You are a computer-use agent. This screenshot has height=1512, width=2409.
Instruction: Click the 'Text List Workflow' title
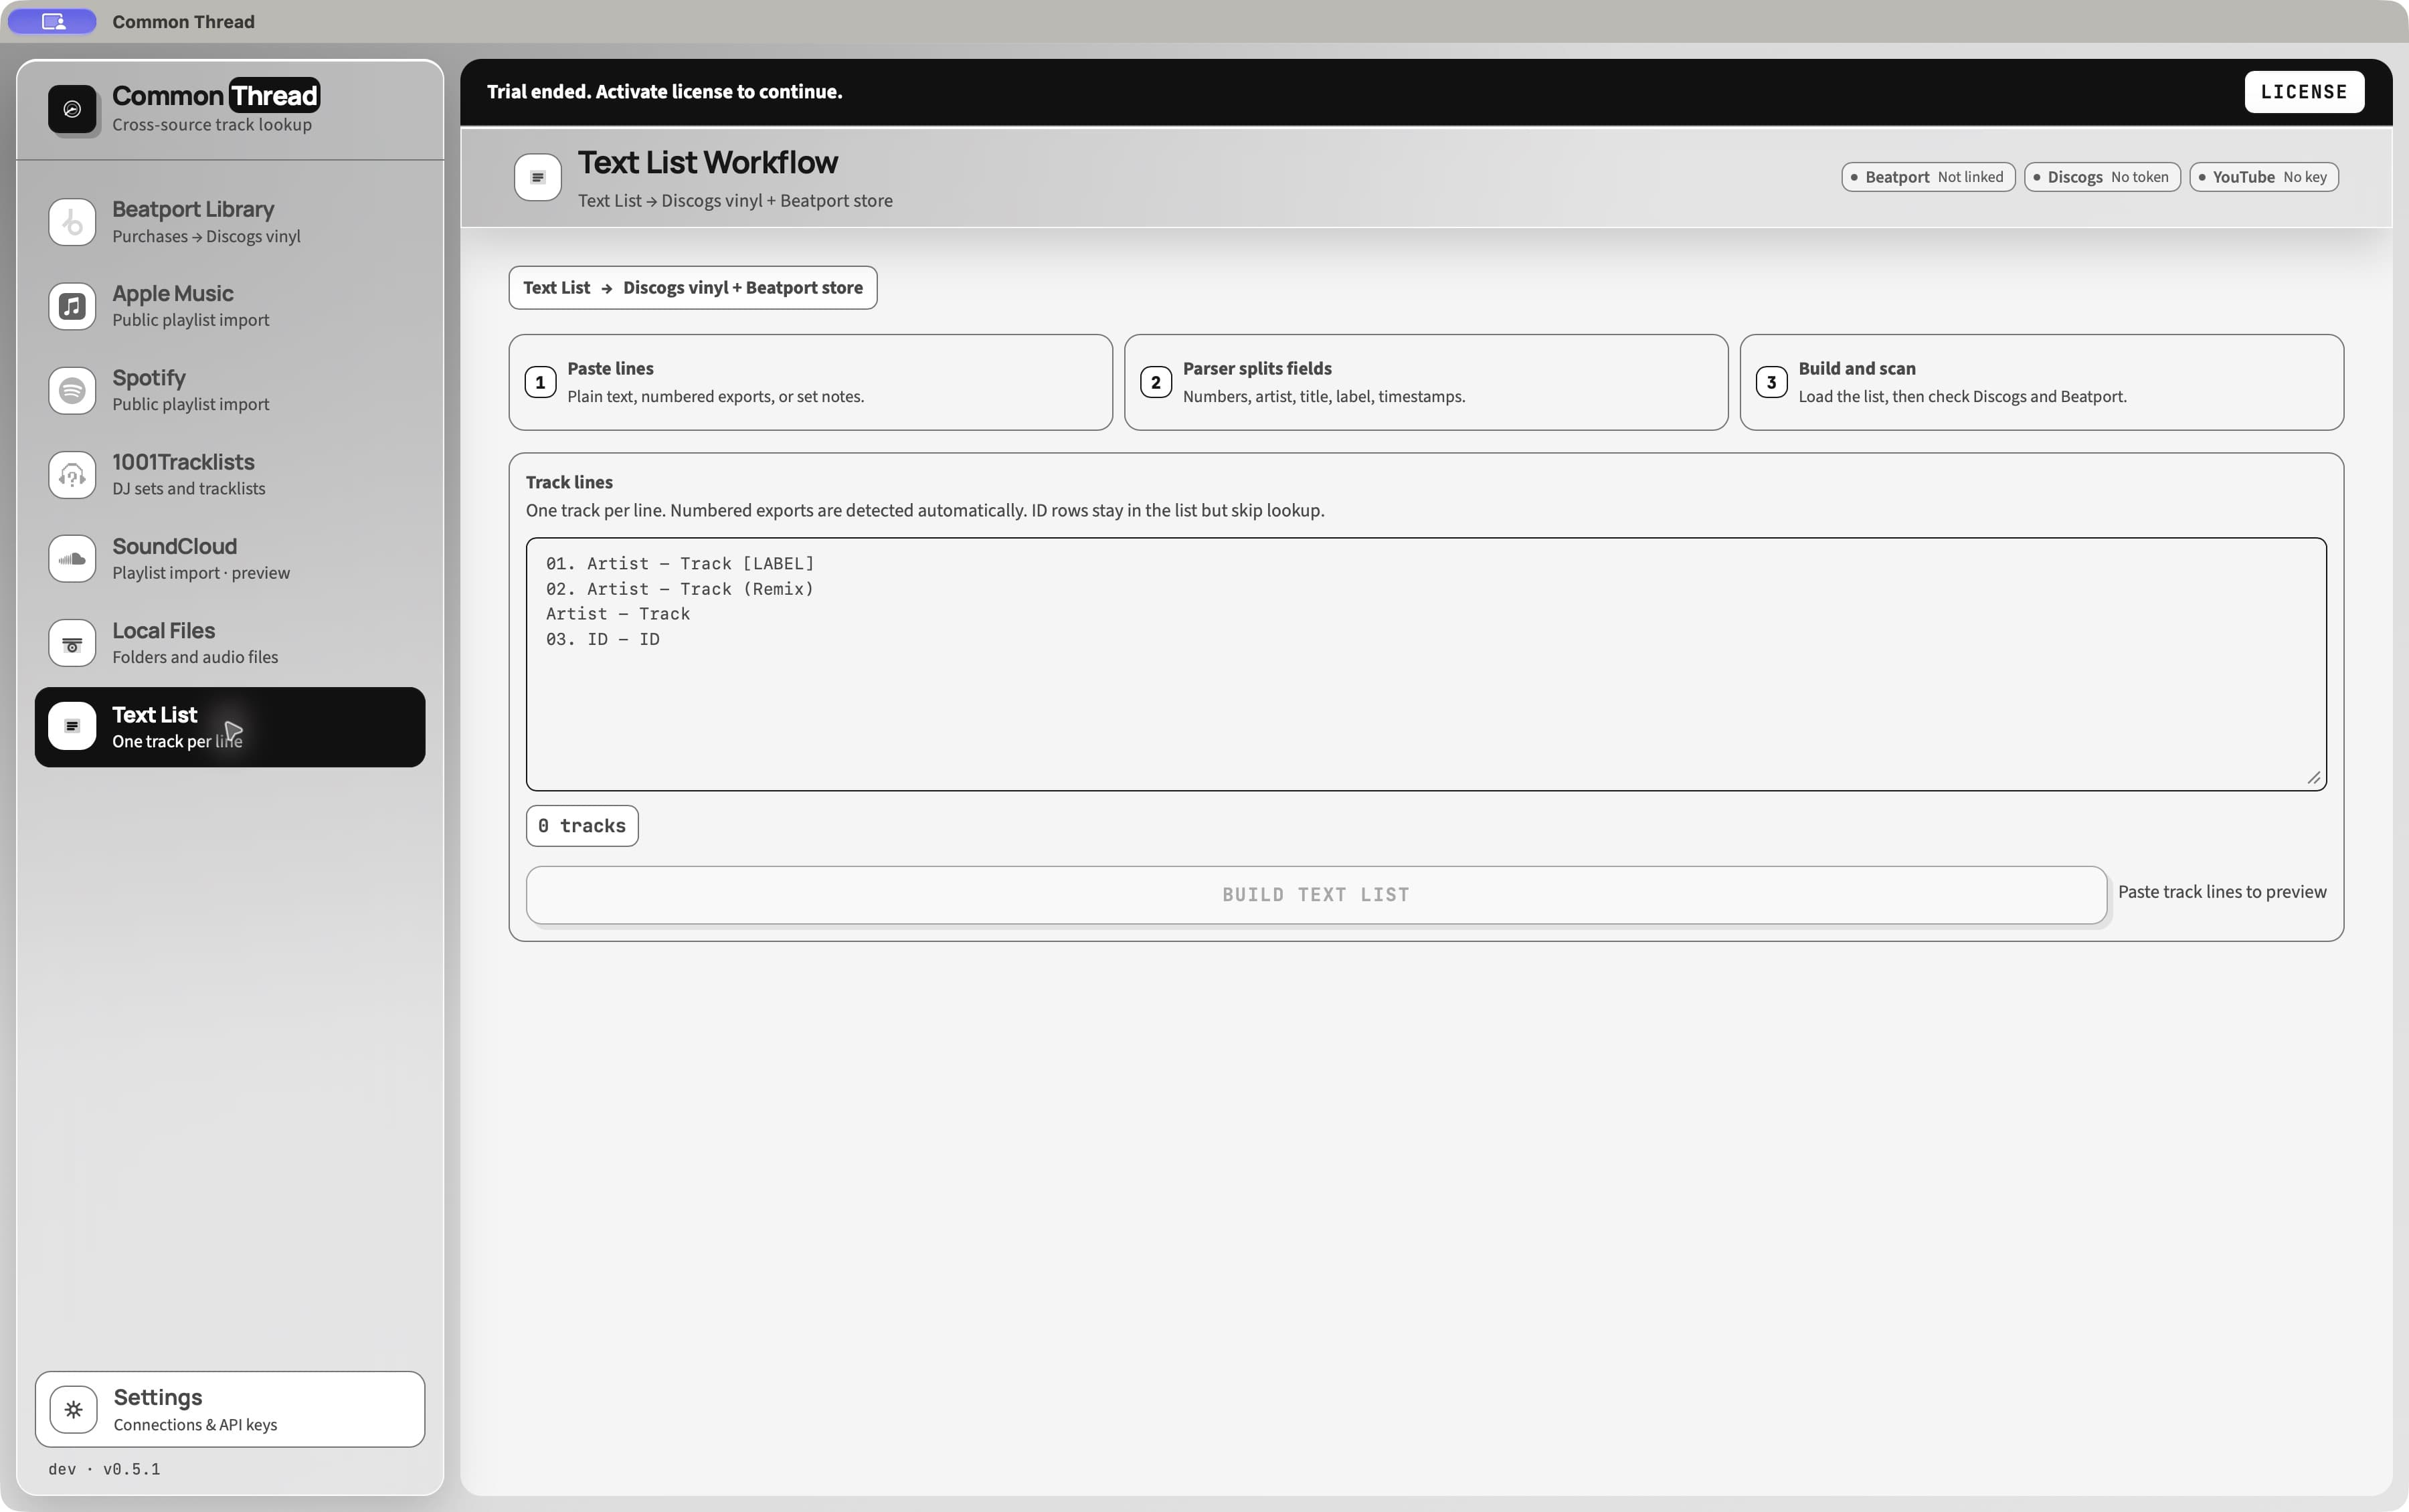[708, 162]
